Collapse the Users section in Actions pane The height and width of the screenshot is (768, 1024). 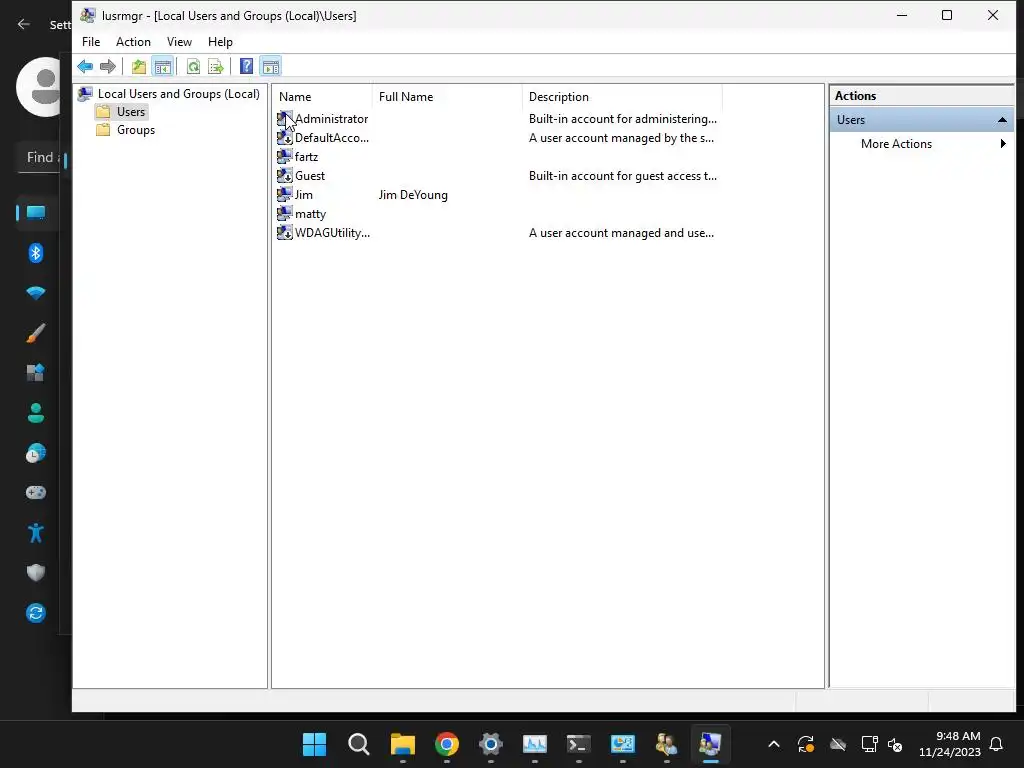1002,120
